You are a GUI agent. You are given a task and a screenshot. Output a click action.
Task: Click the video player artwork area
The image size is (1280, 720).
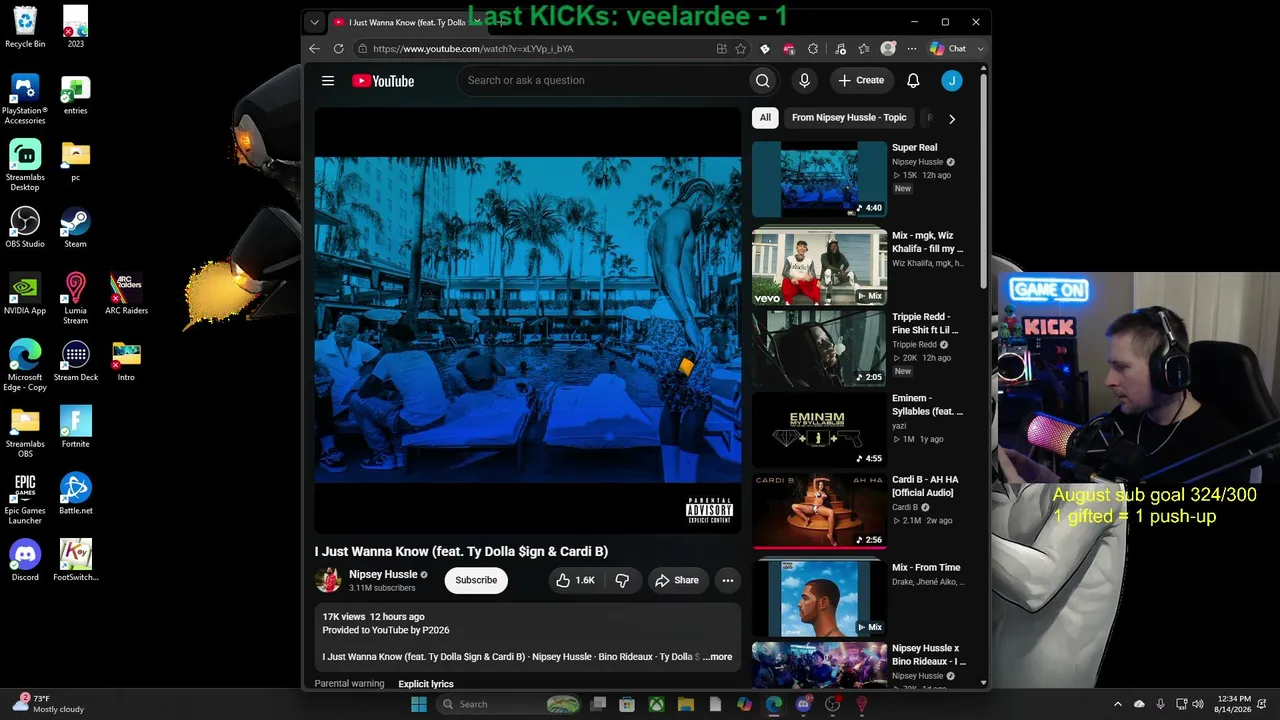[528, 320]
